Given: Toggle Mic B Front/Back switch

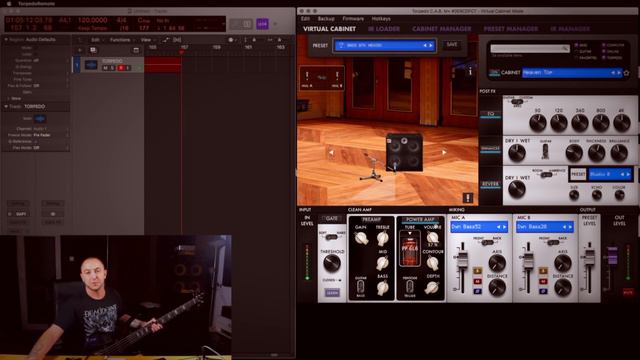Looking at the screenshot, I should pos(553,242).
